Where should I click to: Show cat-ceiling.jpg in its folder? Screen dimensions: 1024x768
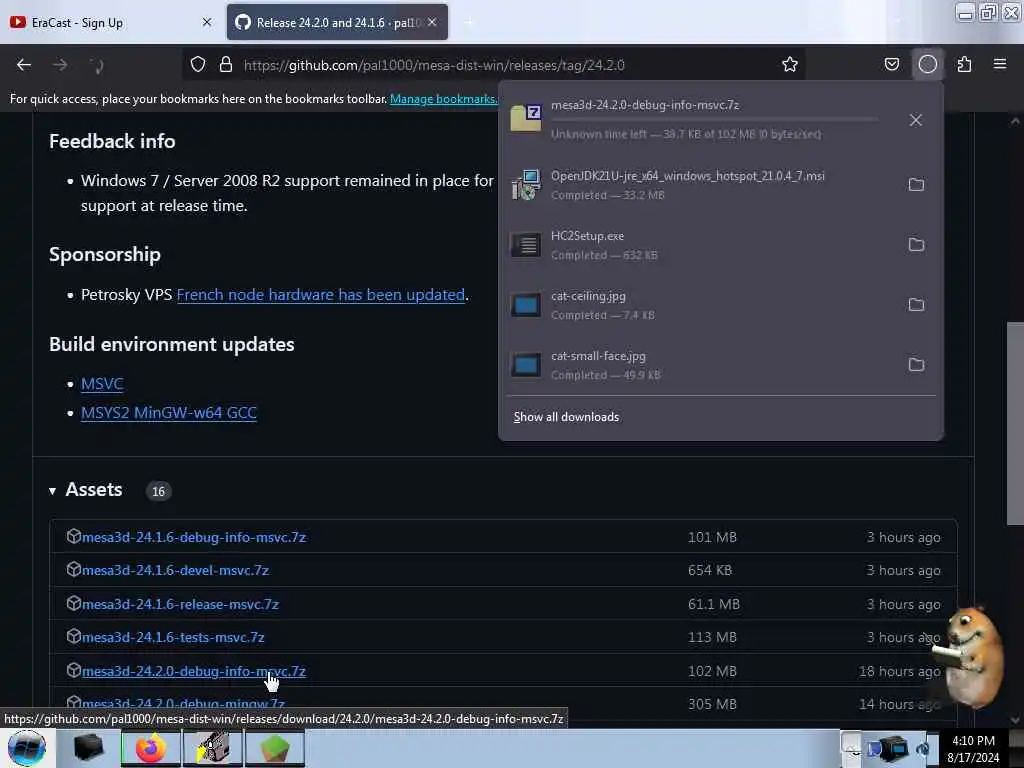(916, 305)
